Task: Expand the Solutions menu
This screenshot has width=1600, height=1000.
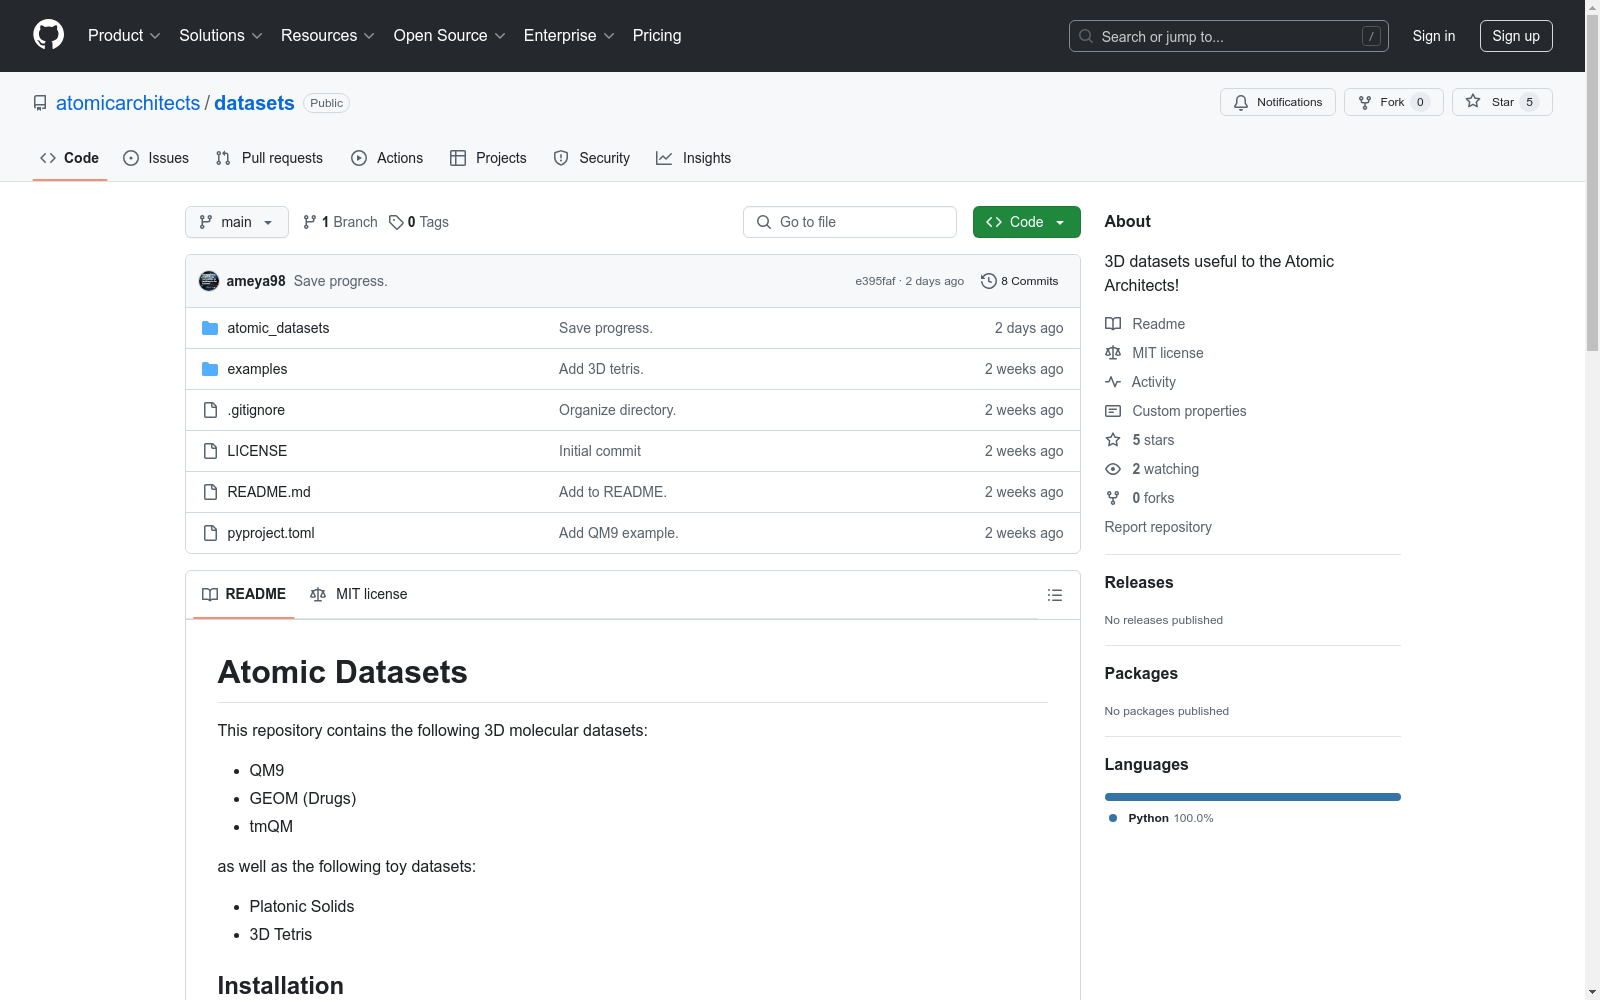Action: (x=221, y=35)
